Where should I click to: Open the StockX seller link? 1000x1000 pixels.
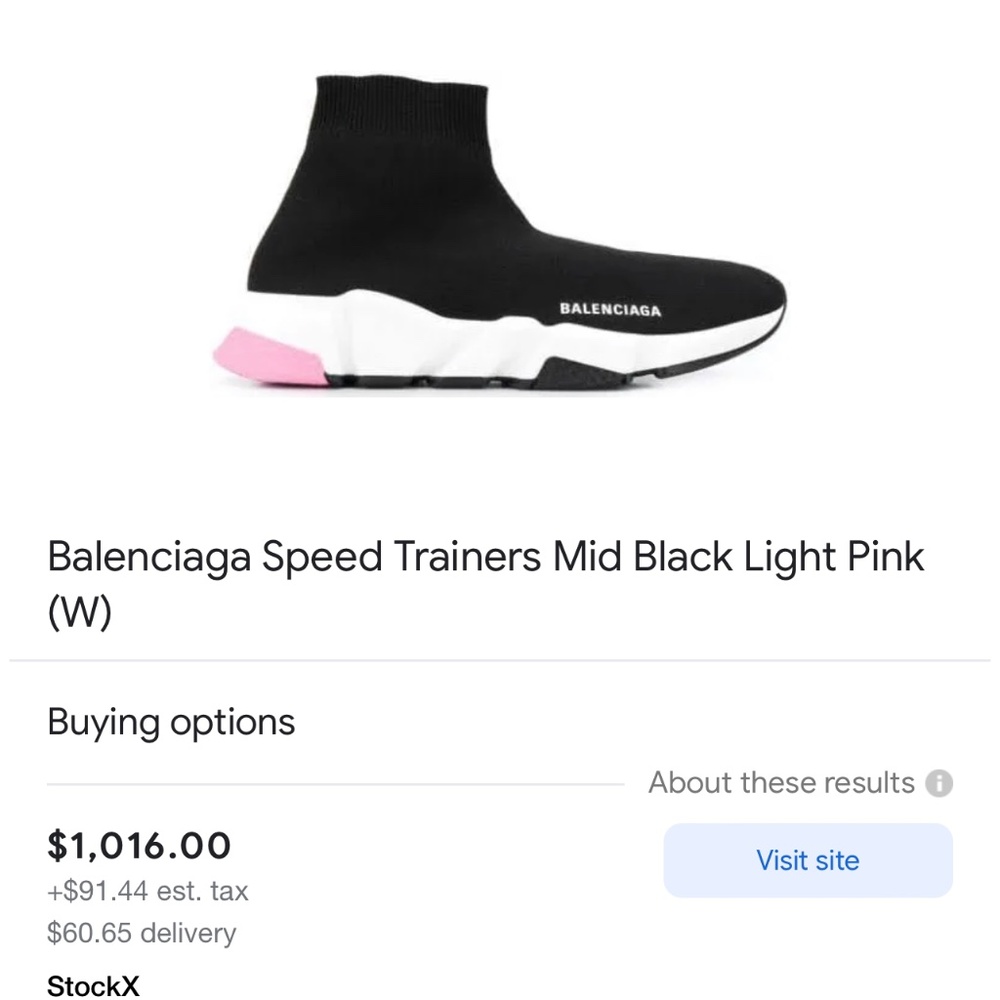91,986
